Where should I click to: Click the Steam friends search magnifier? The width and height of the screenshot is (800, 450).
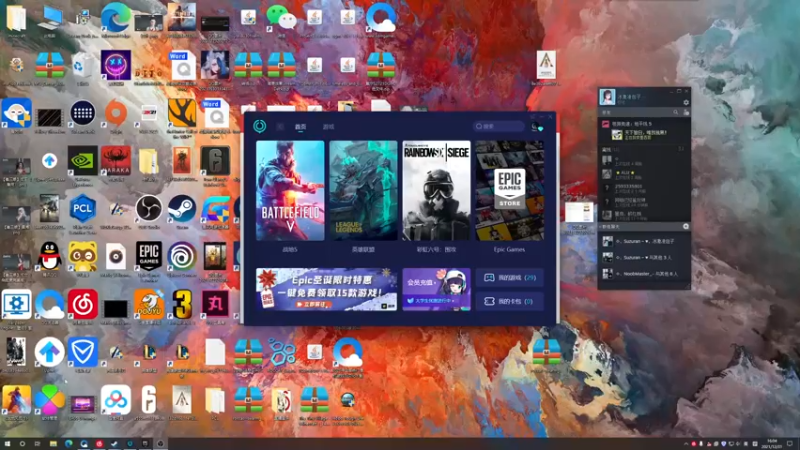[676, 112]
